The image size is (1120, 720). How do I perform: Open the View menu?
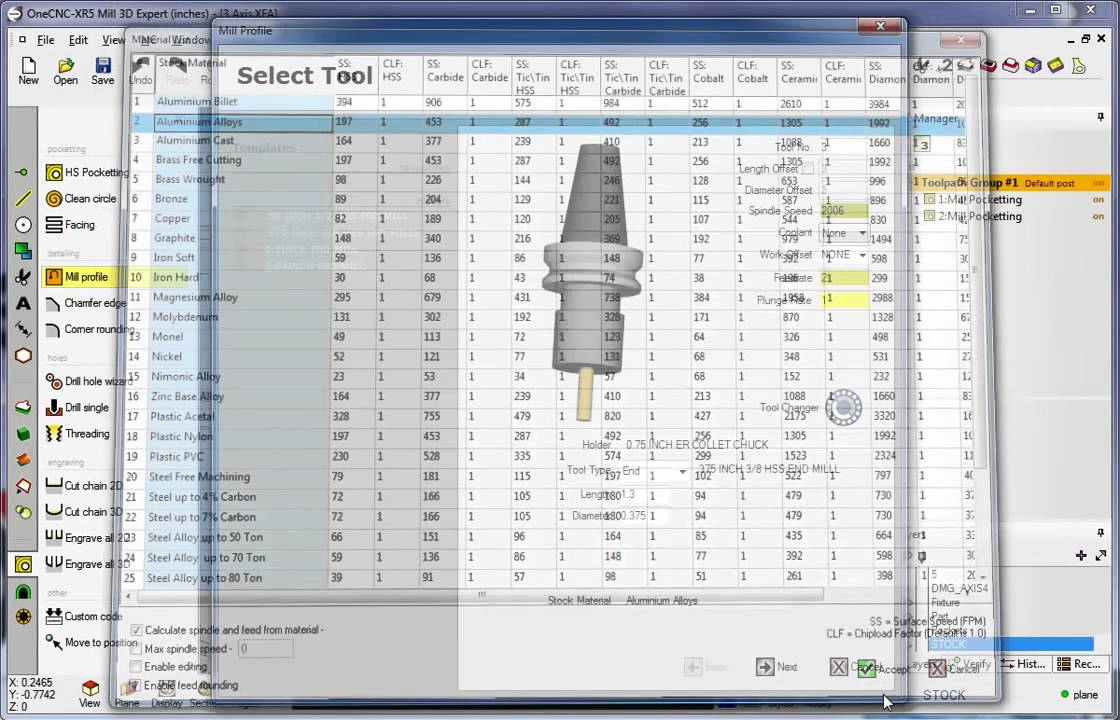coord(113,40)
